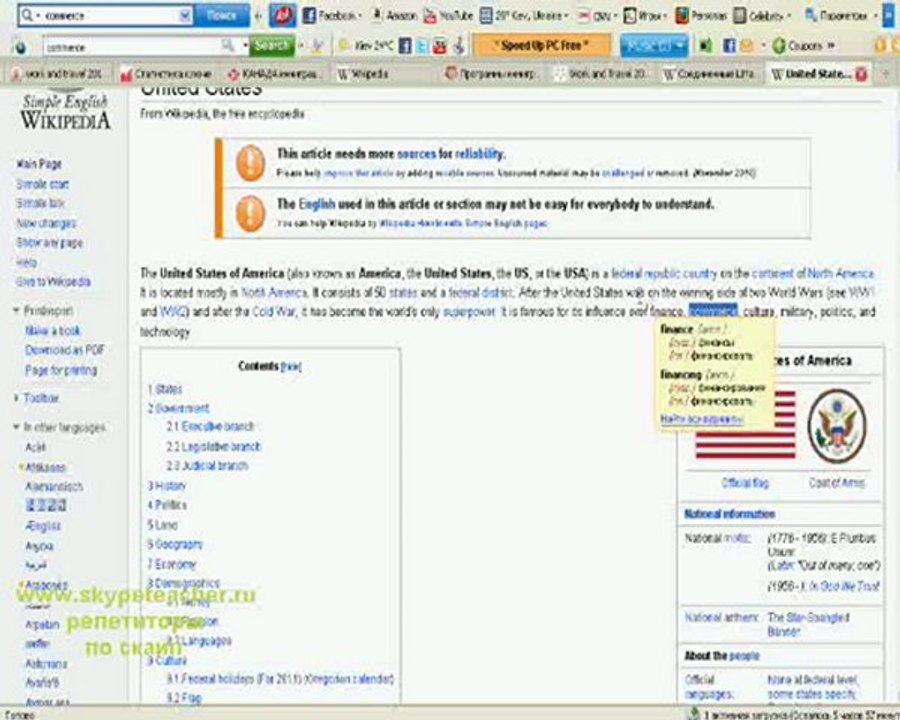The image size is (900, 720).
Task: Click the sun weather icon Kiev 24°C
Action: click(x=344, y=45)
